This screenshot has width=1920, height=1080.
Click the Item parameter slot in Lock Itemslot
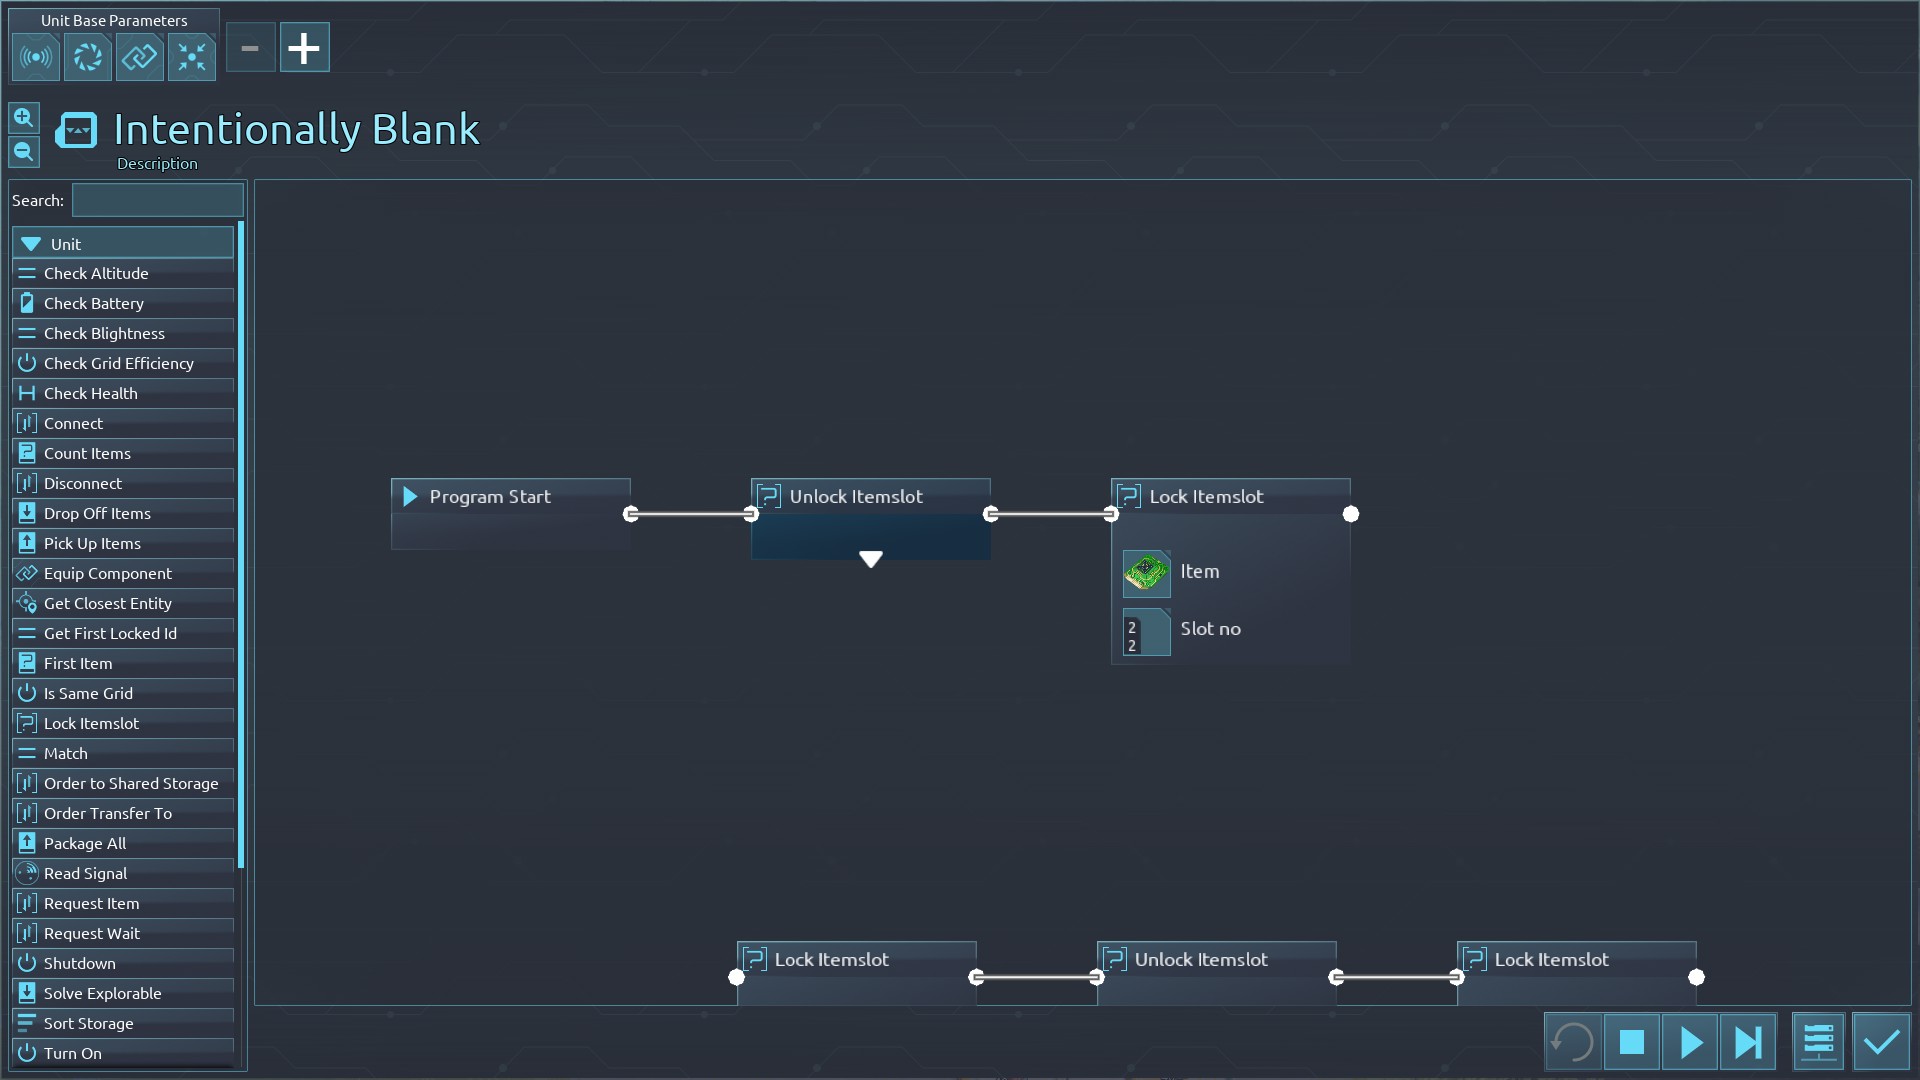(x=1146, y=573)
